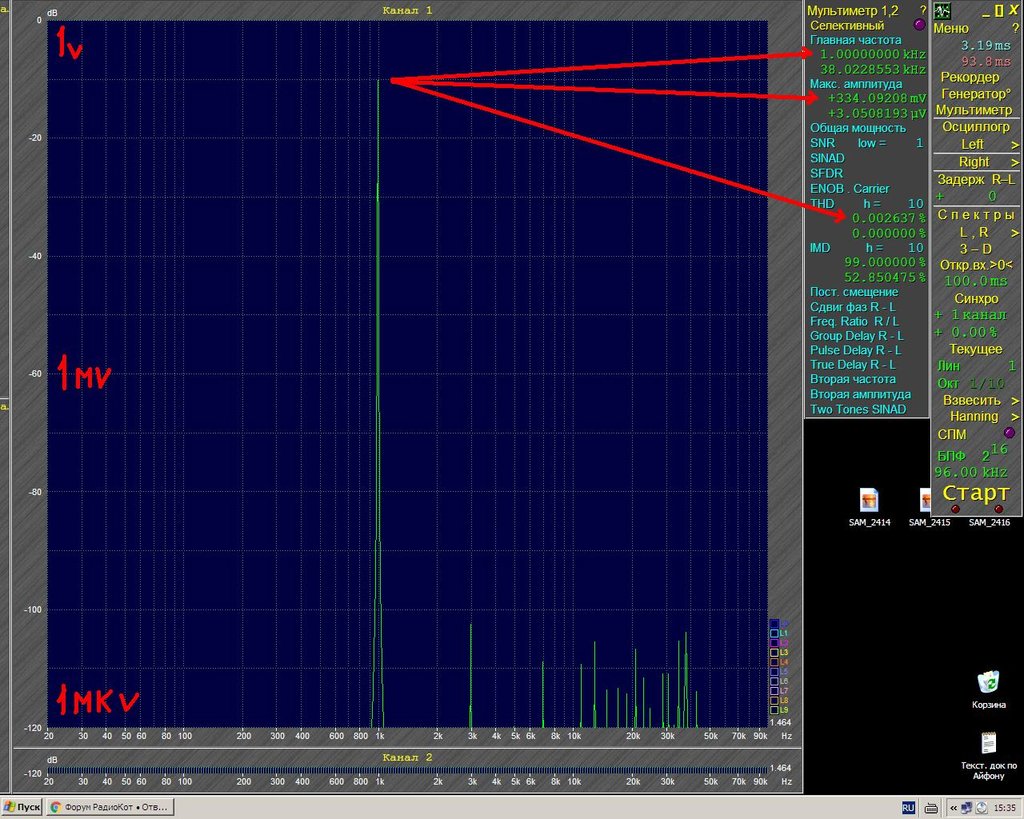Open the Рекордер panel
This screenshot has height=819, width=1024.
(970, 77)
